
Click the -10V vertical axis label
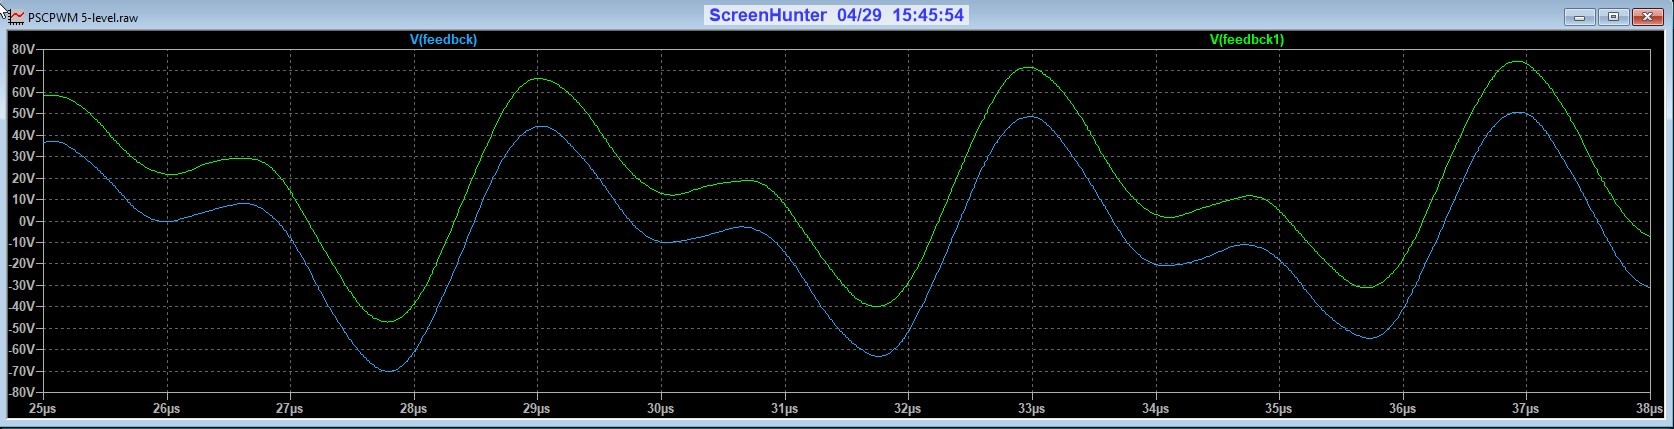coord(22,243)
